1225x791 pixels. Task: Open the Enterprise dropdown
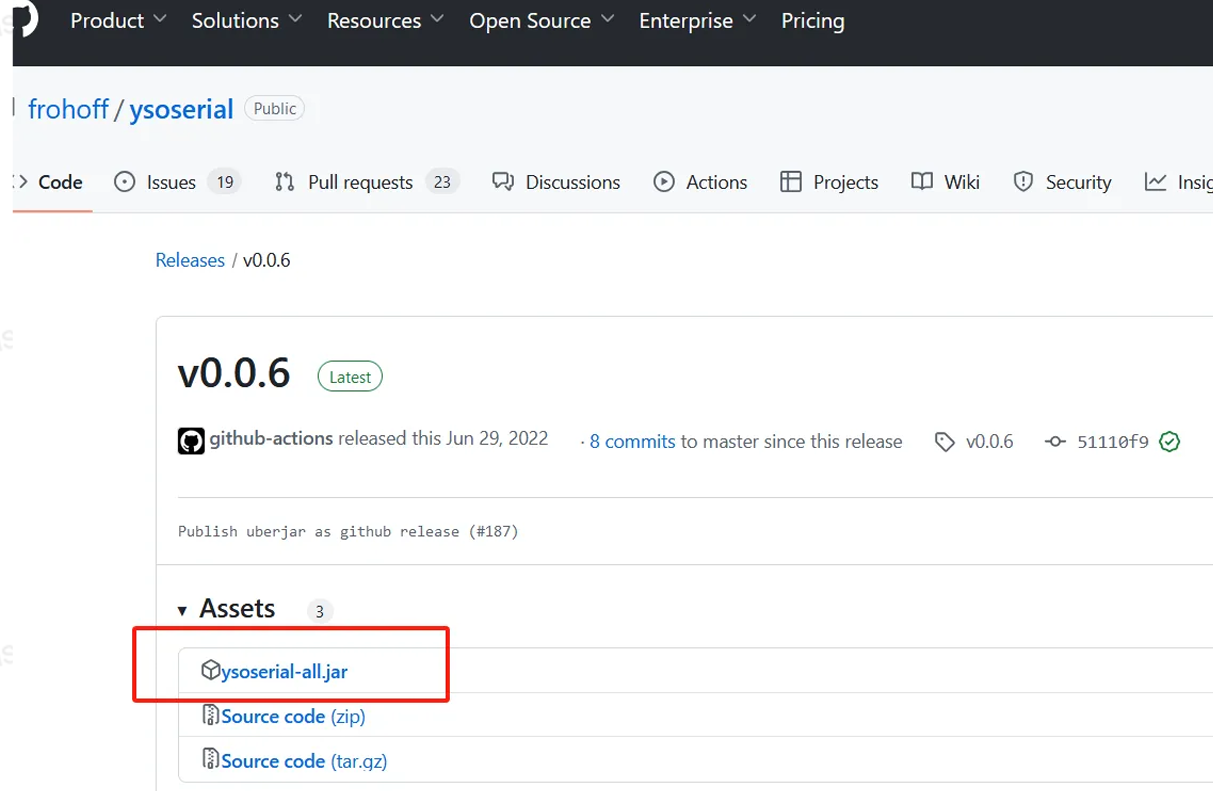click(698, 21)
